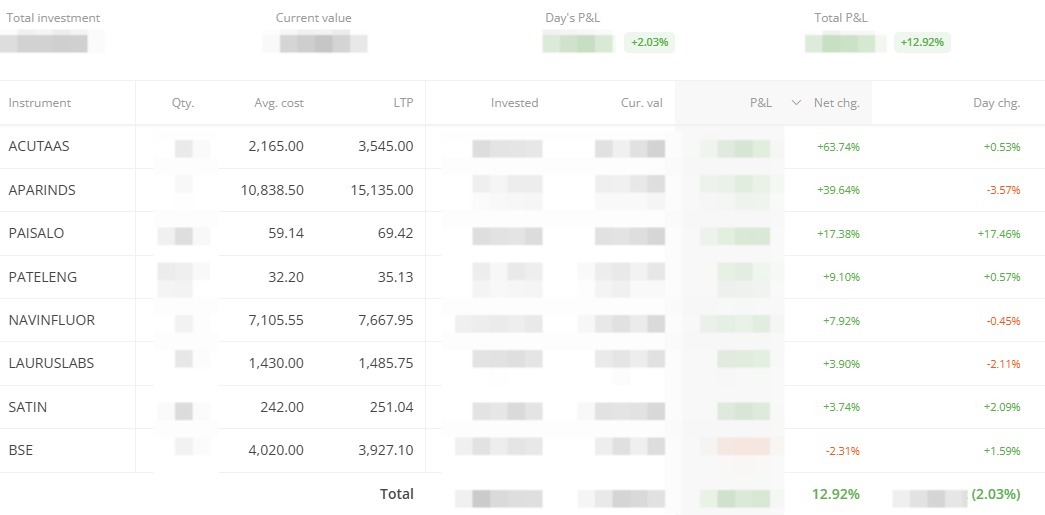
Task: Click NAVINFLUOR day change -0.45%
Action: pos(1003,320)
